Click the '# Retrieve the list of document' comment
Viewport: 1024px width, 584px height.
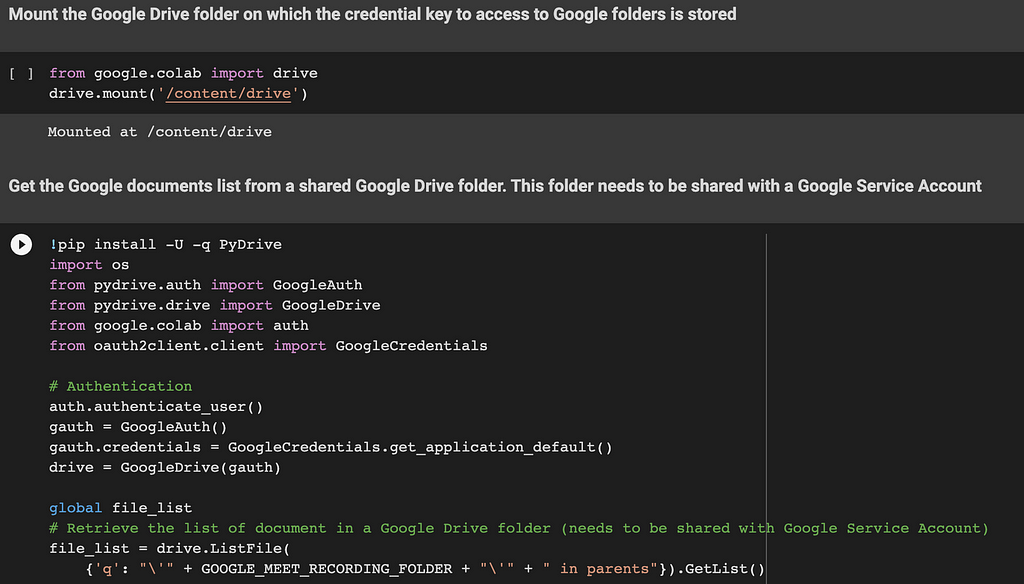click(519, 528)
